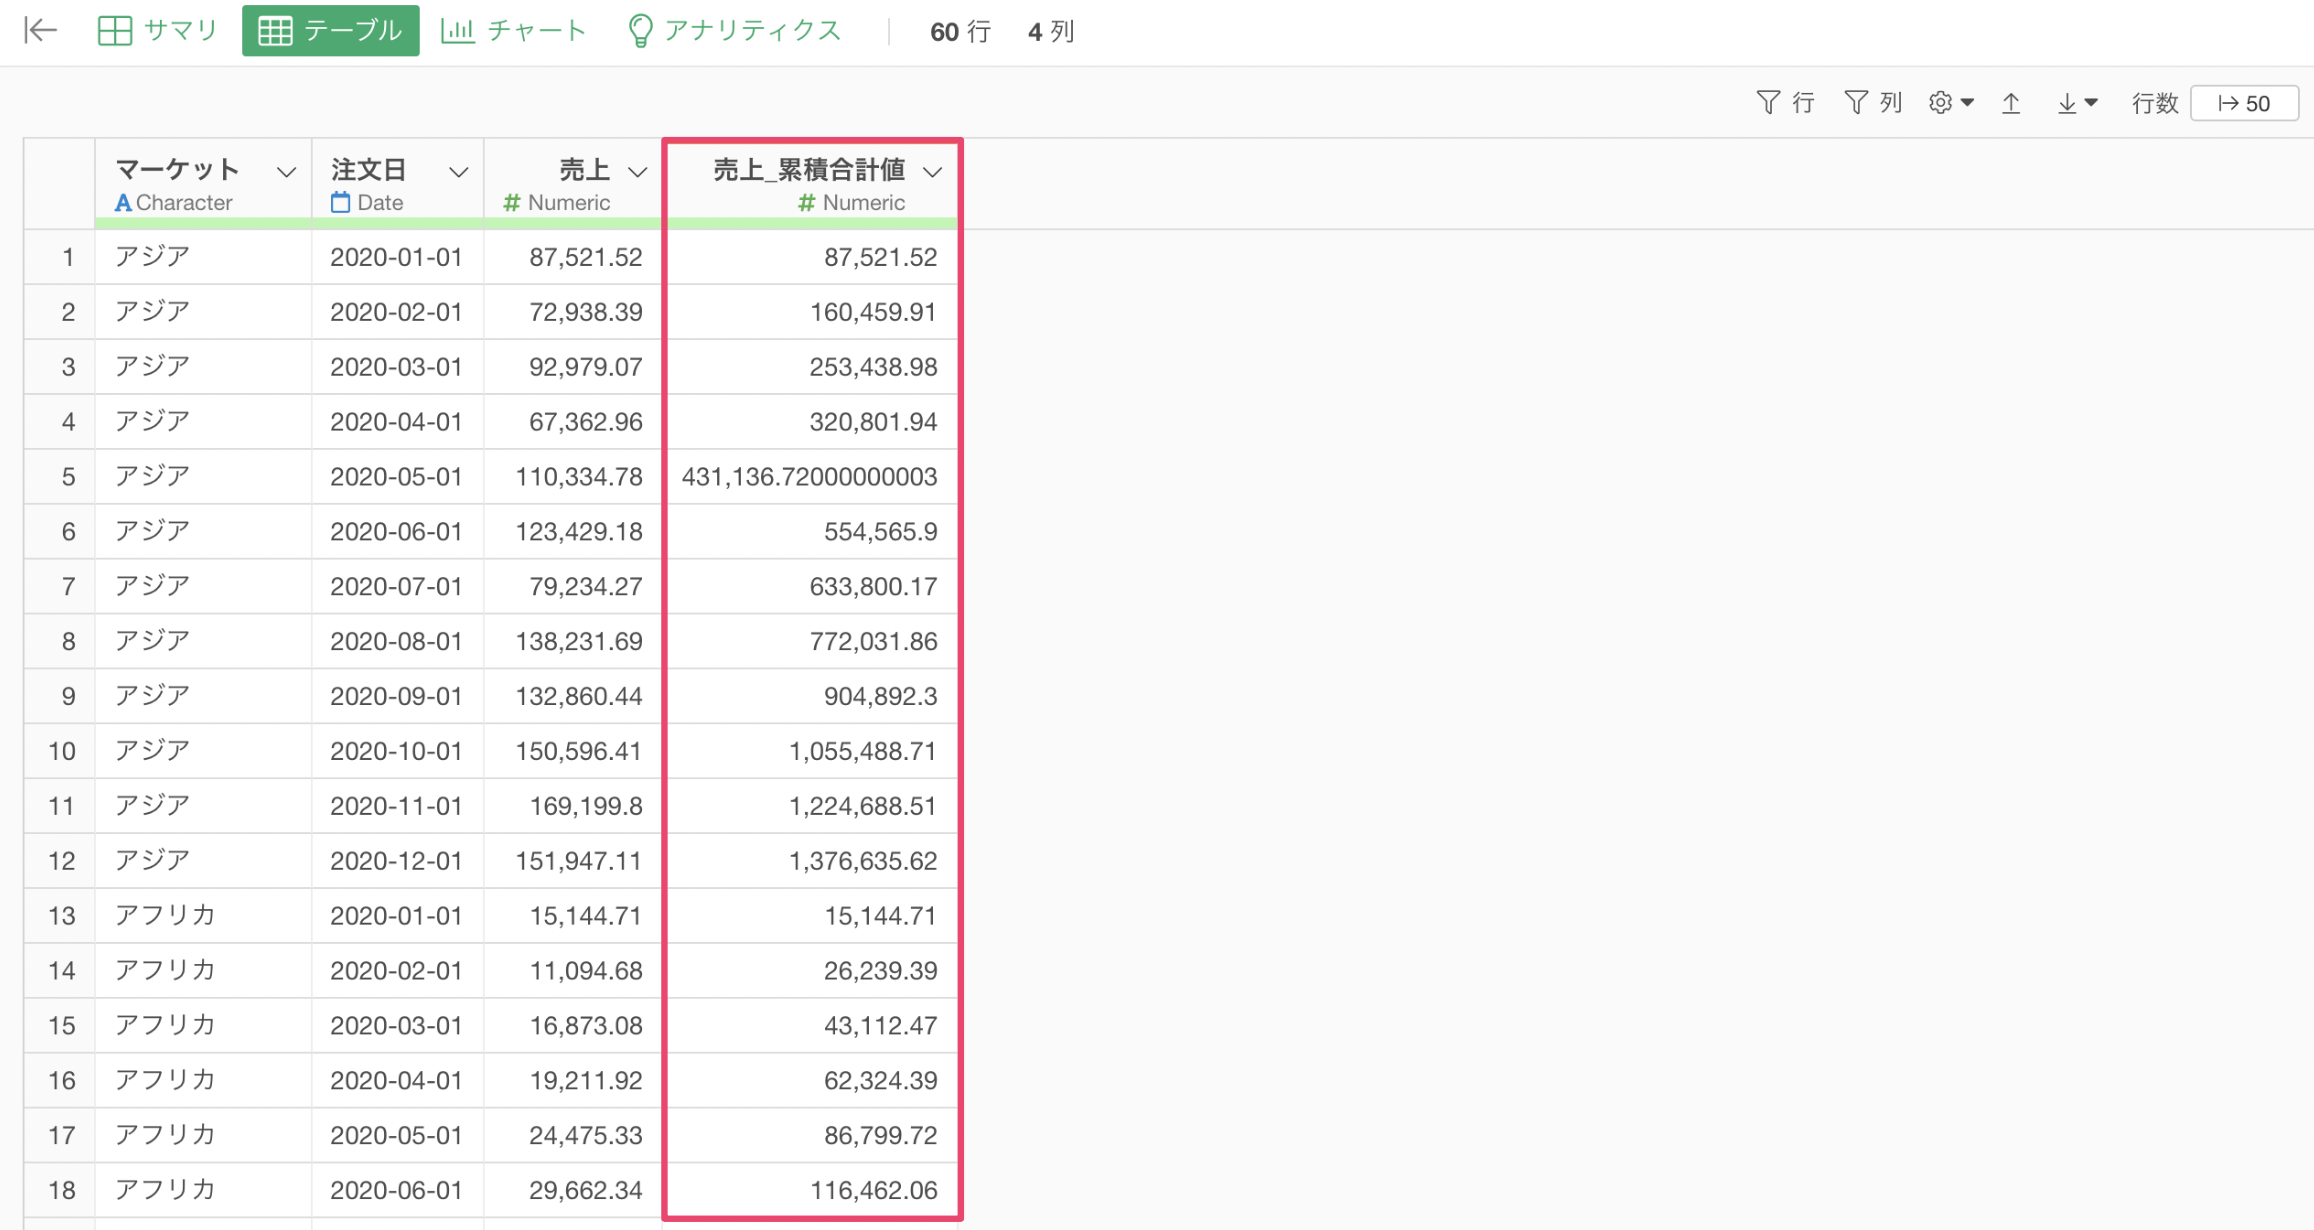This screenshot has width=2314, height=1230.
Task: Click the マーケット column header
Action: 203,184
